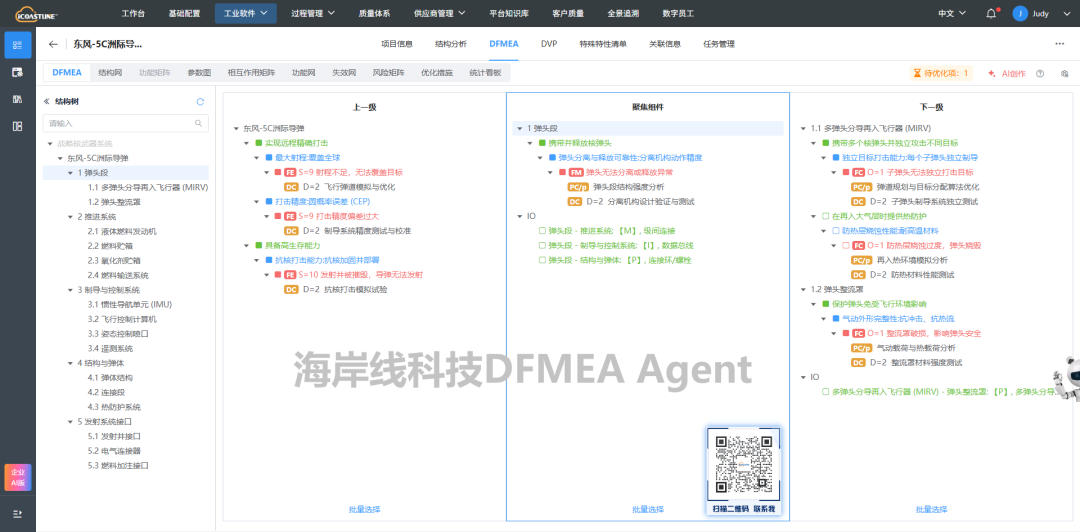Toggle green box of 携带并释放核弹头
This screenshot has width=1080, height=532.
point(541,143)
